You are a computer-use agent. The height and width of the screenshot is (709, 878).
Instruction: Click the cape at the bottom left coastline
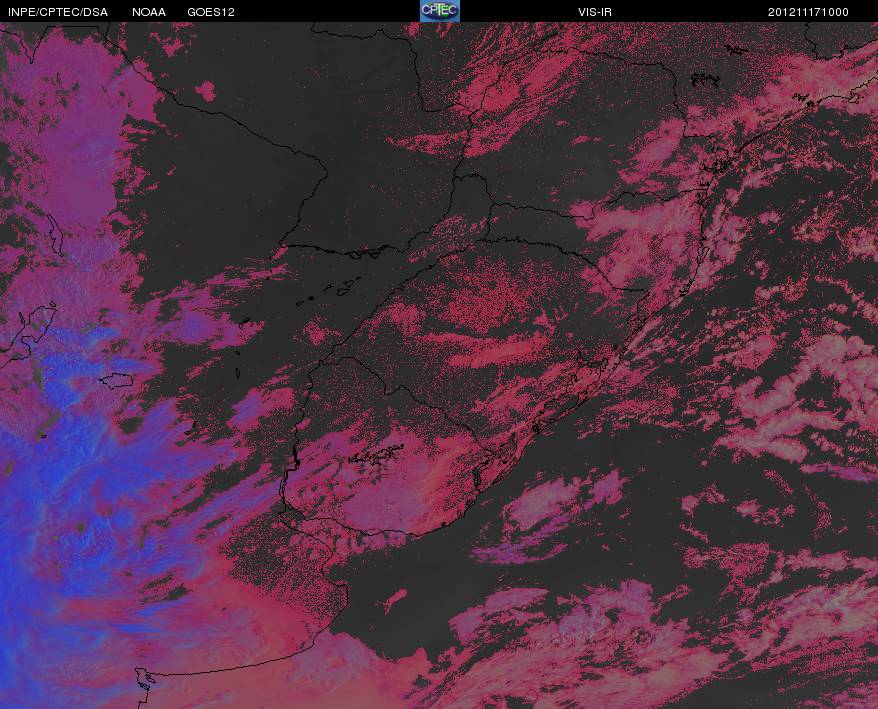tap(143, 680)
